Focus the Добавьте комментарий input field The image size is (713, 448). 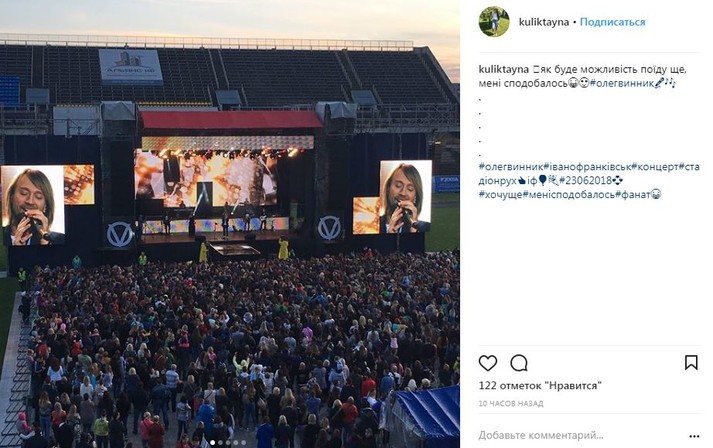(577, 435)
